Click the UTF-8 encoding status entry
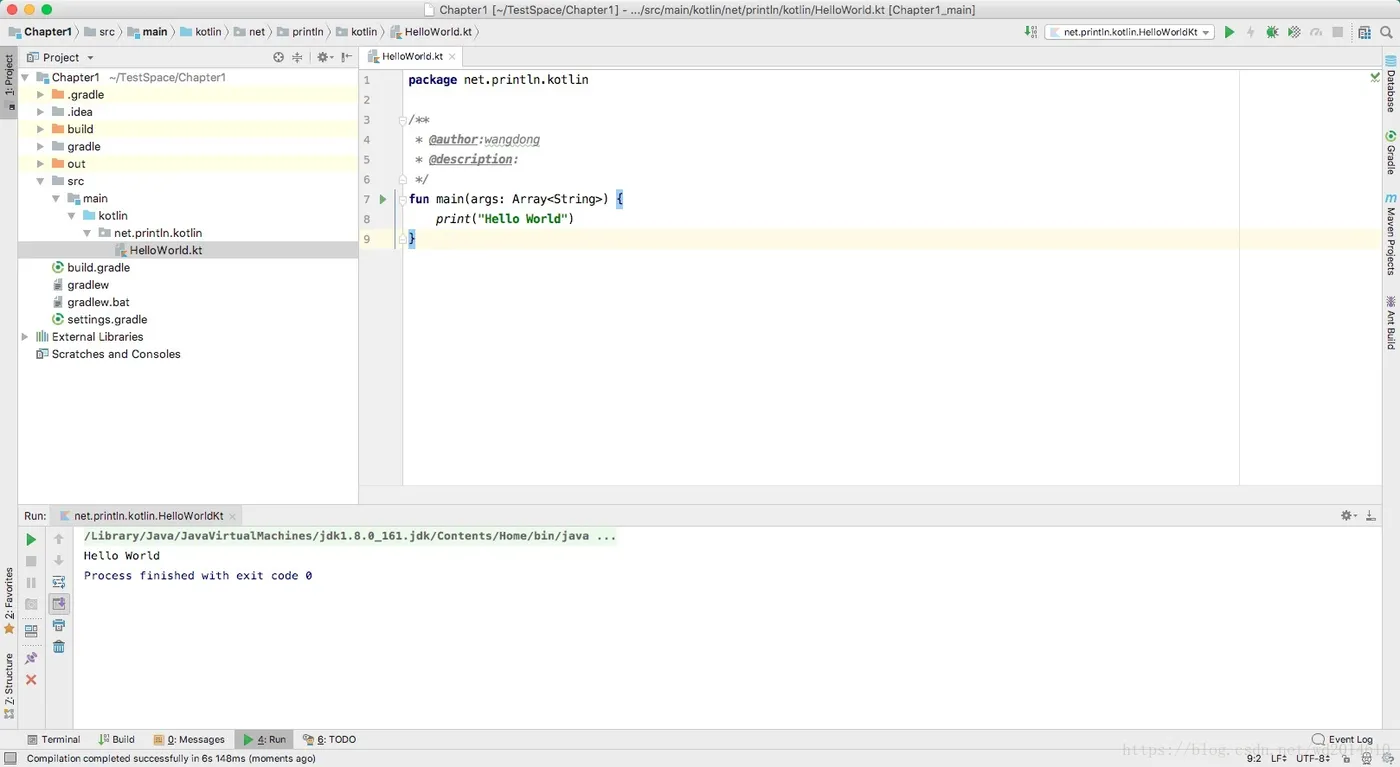1400x767 pixels. [x=1313, y=758]
